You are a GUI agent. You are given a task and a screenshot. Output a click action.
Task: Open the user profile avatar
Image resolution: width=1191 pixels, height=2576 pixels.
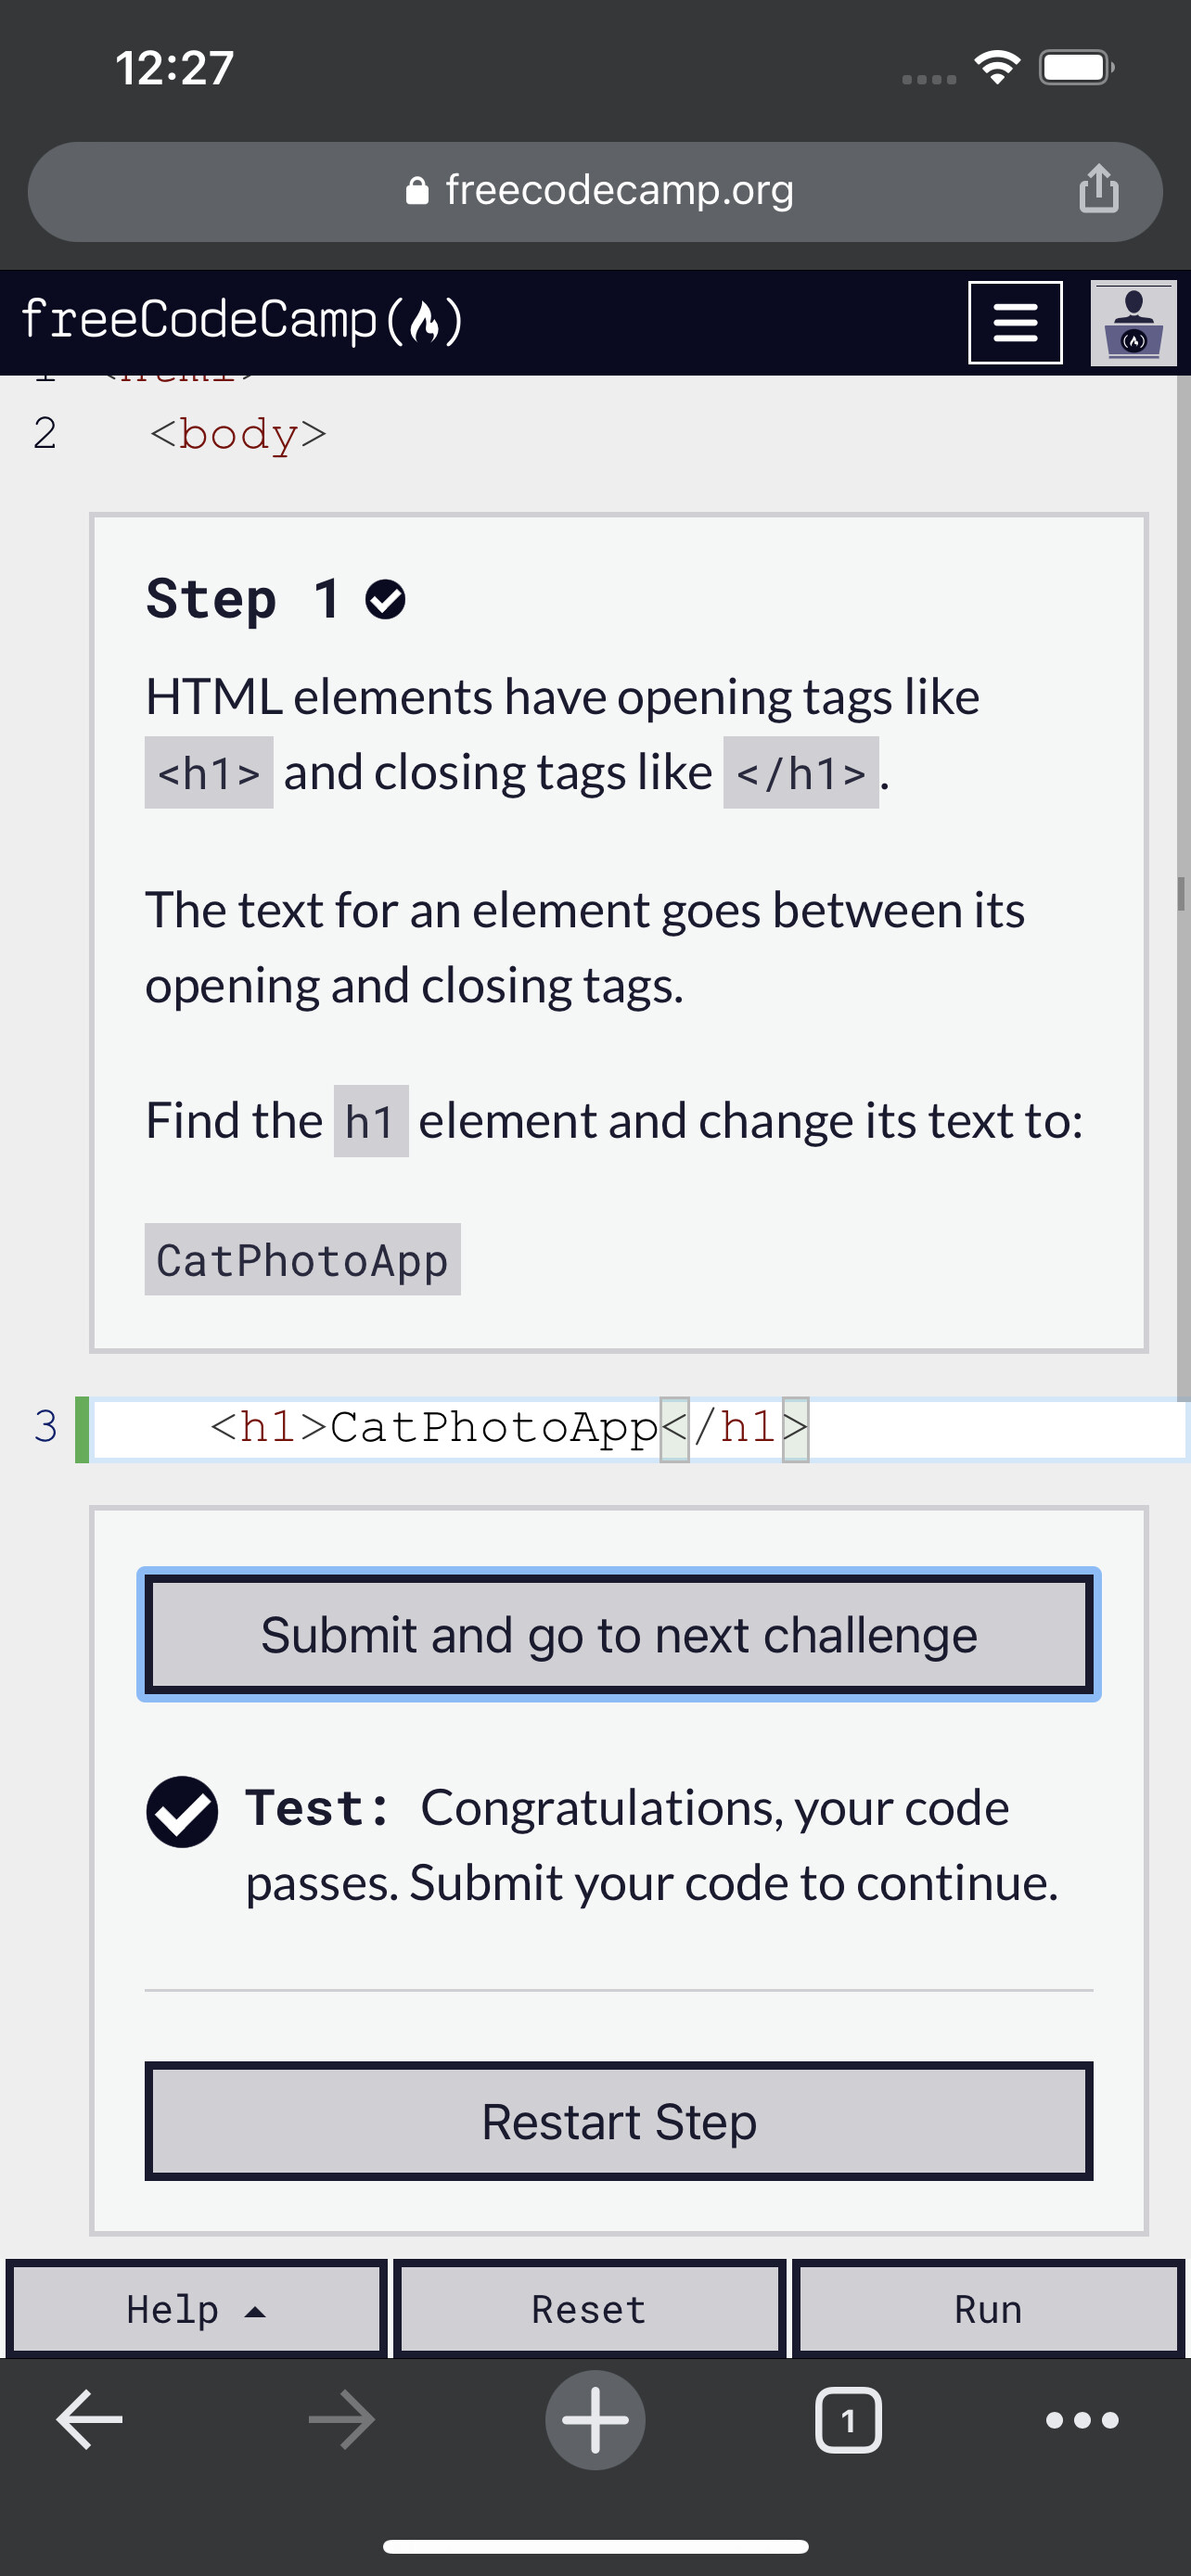[1132, 323]
